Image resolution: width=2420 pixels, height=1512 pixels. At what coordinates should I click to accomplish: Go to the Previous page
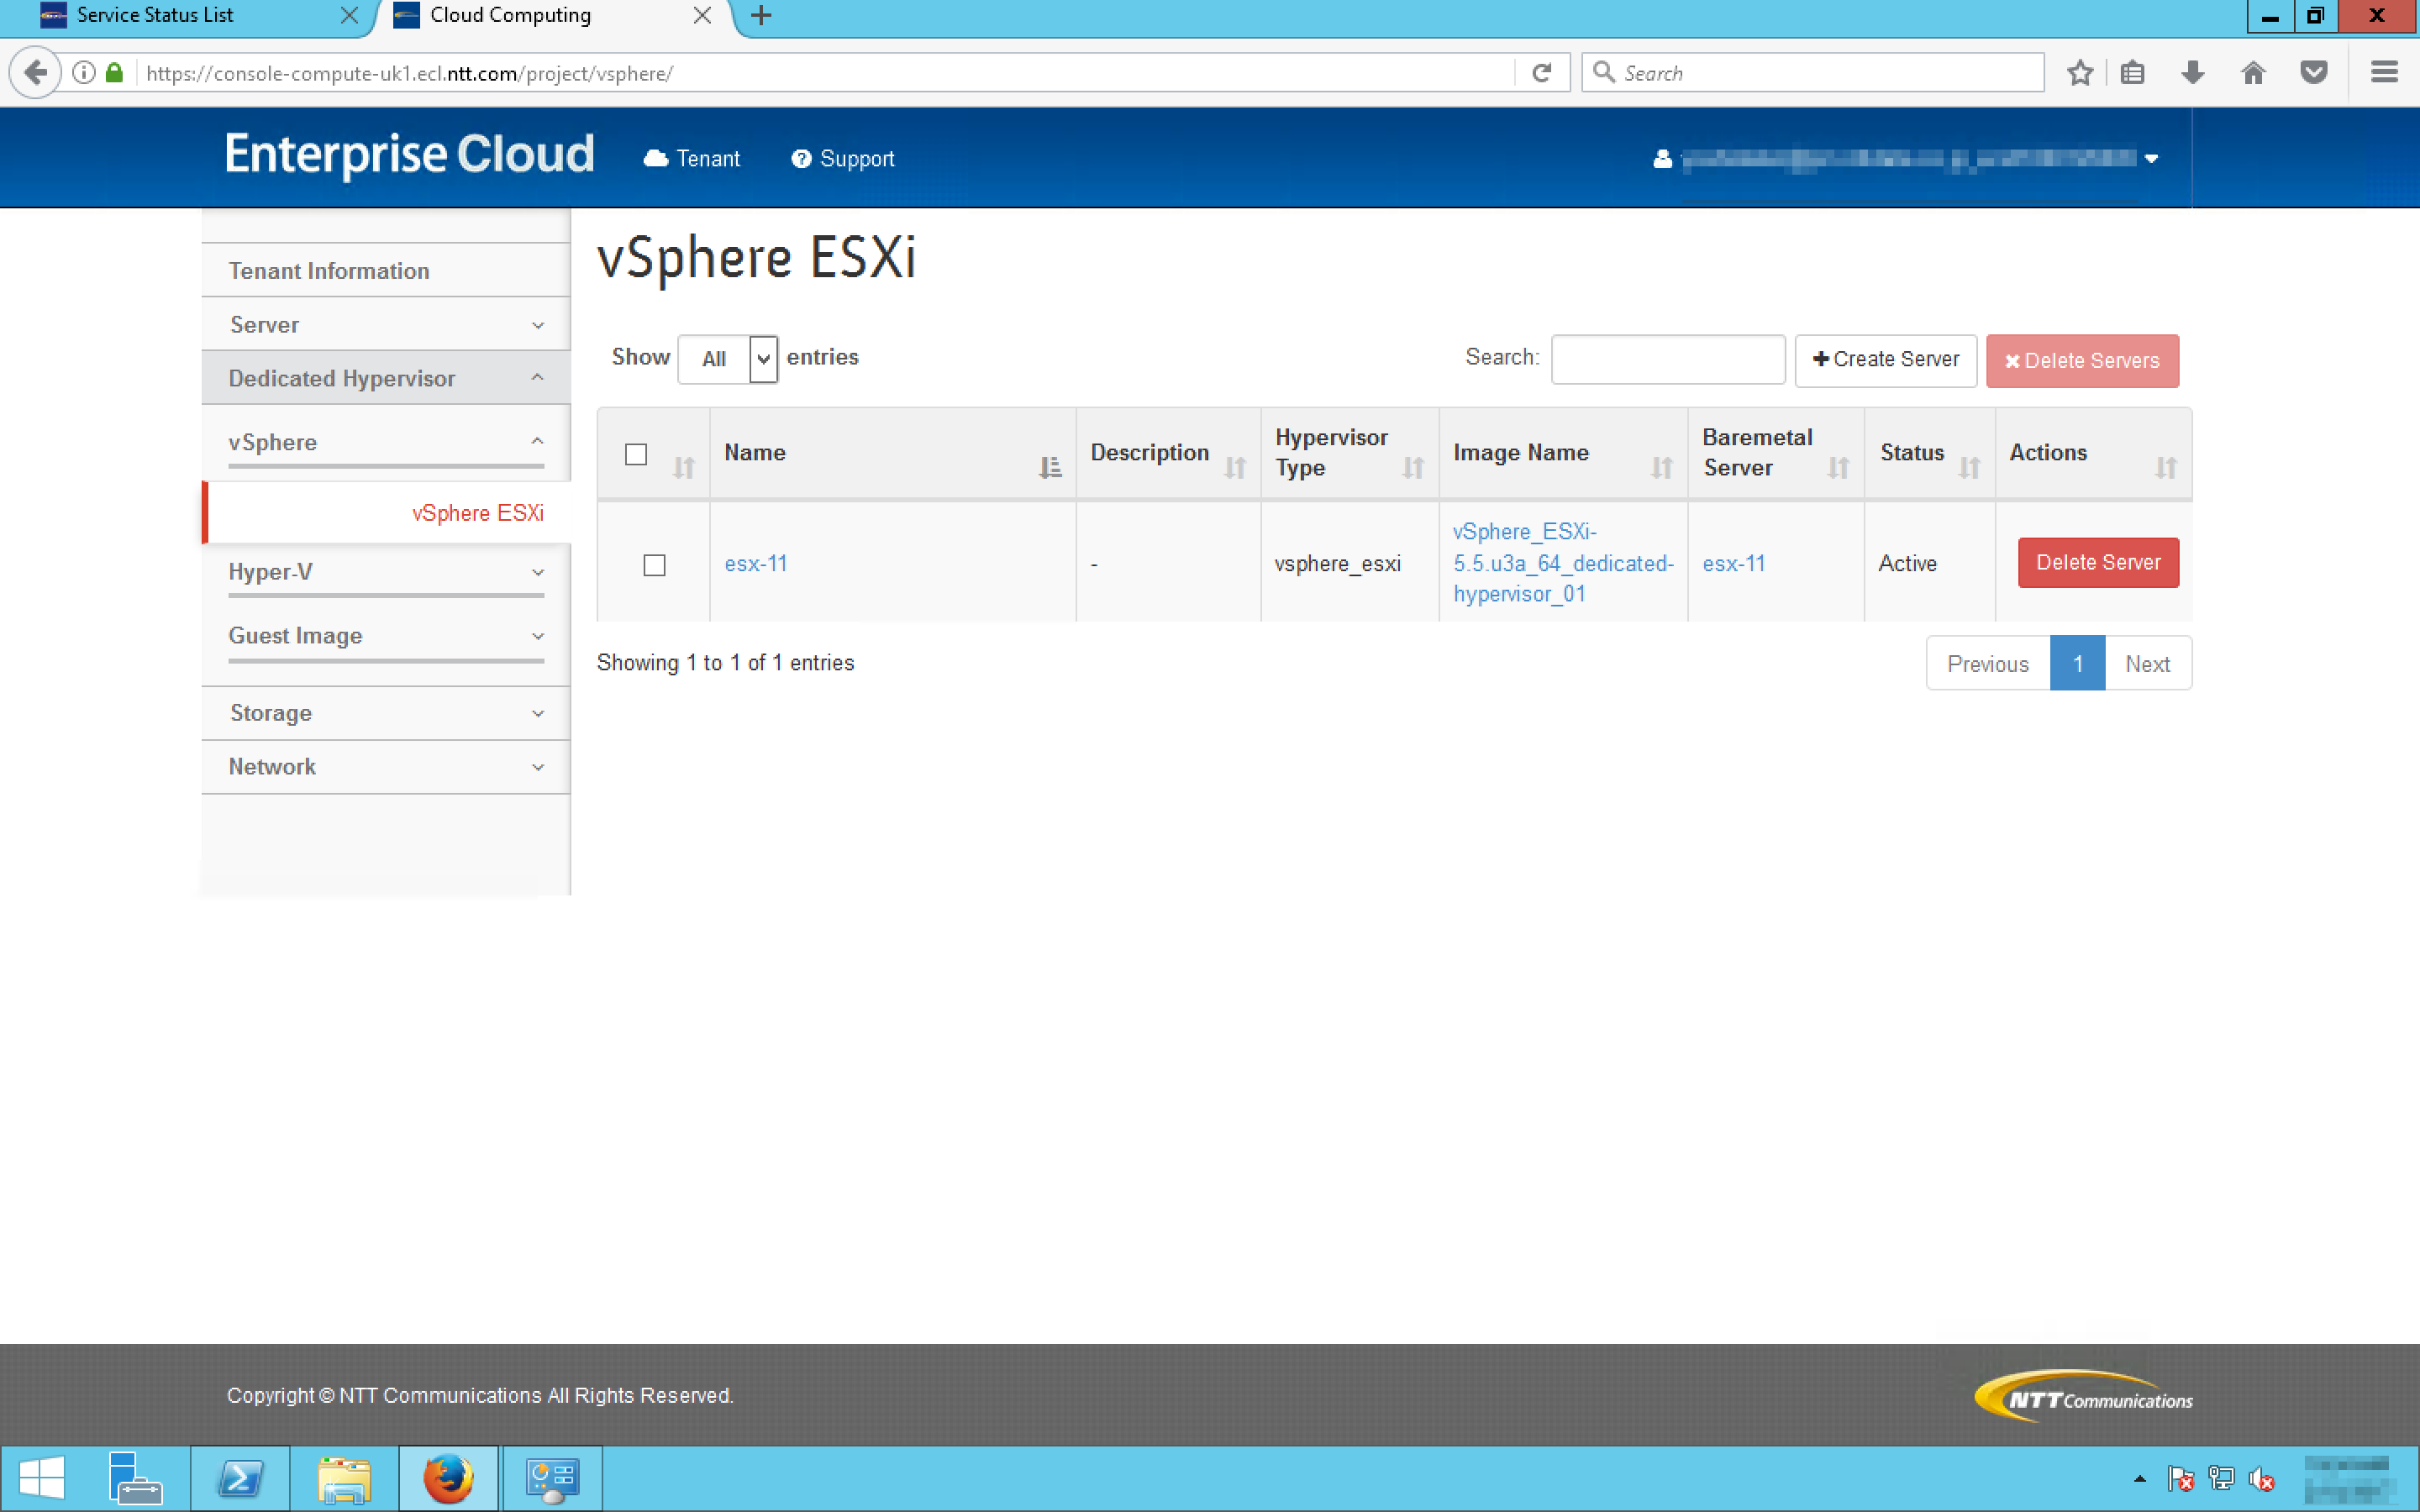pos(1988,664)
